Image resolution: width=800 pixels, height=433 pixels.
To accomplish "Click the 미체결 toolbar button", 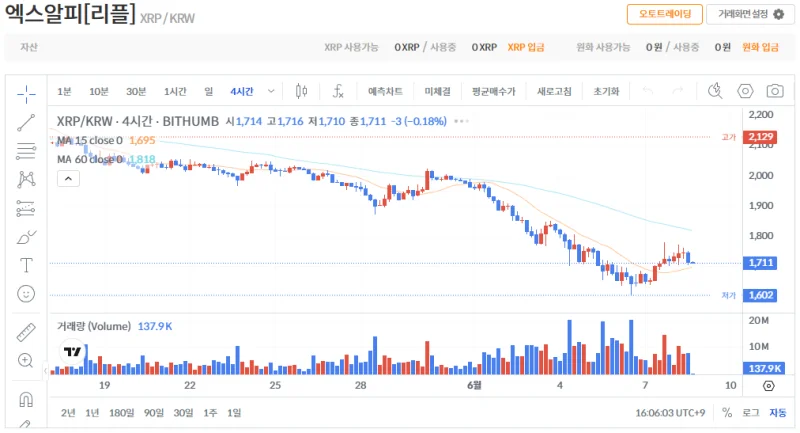I will (437, 91).
